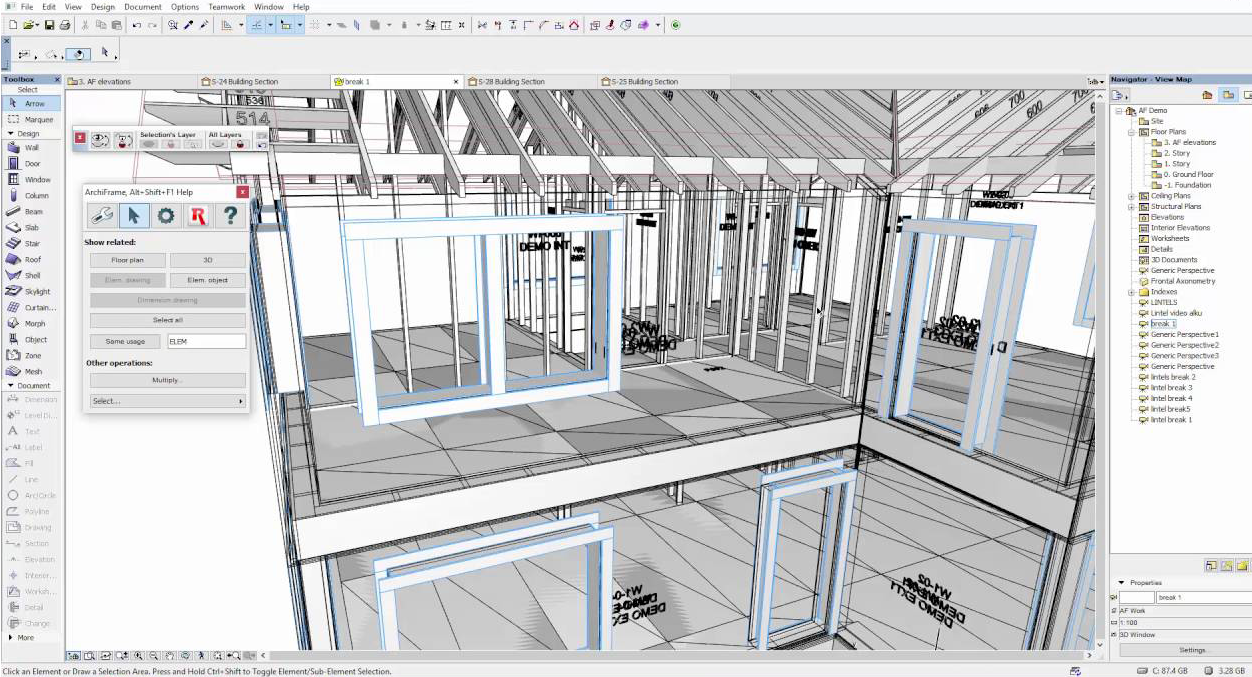Activate the Beam tool

31,211
